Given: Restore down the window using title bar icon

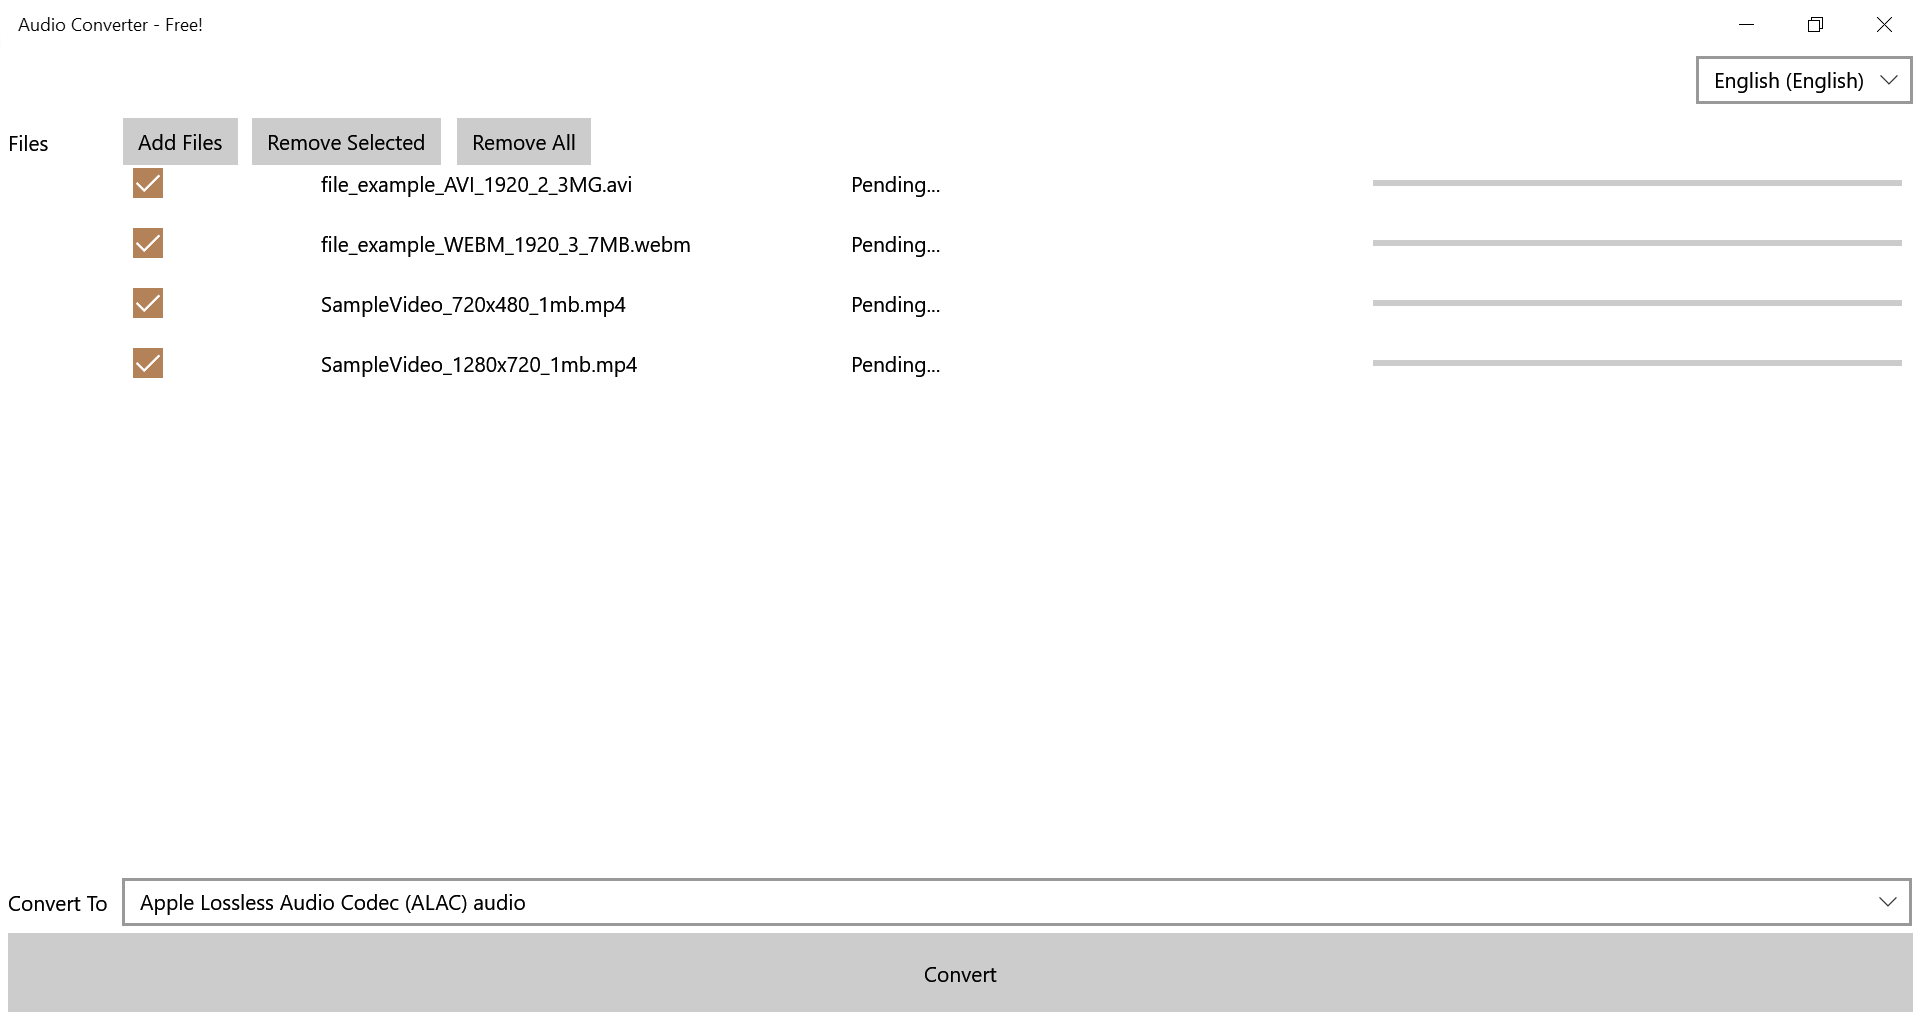Looking at the screenshot, I should tap(1815, 25).
